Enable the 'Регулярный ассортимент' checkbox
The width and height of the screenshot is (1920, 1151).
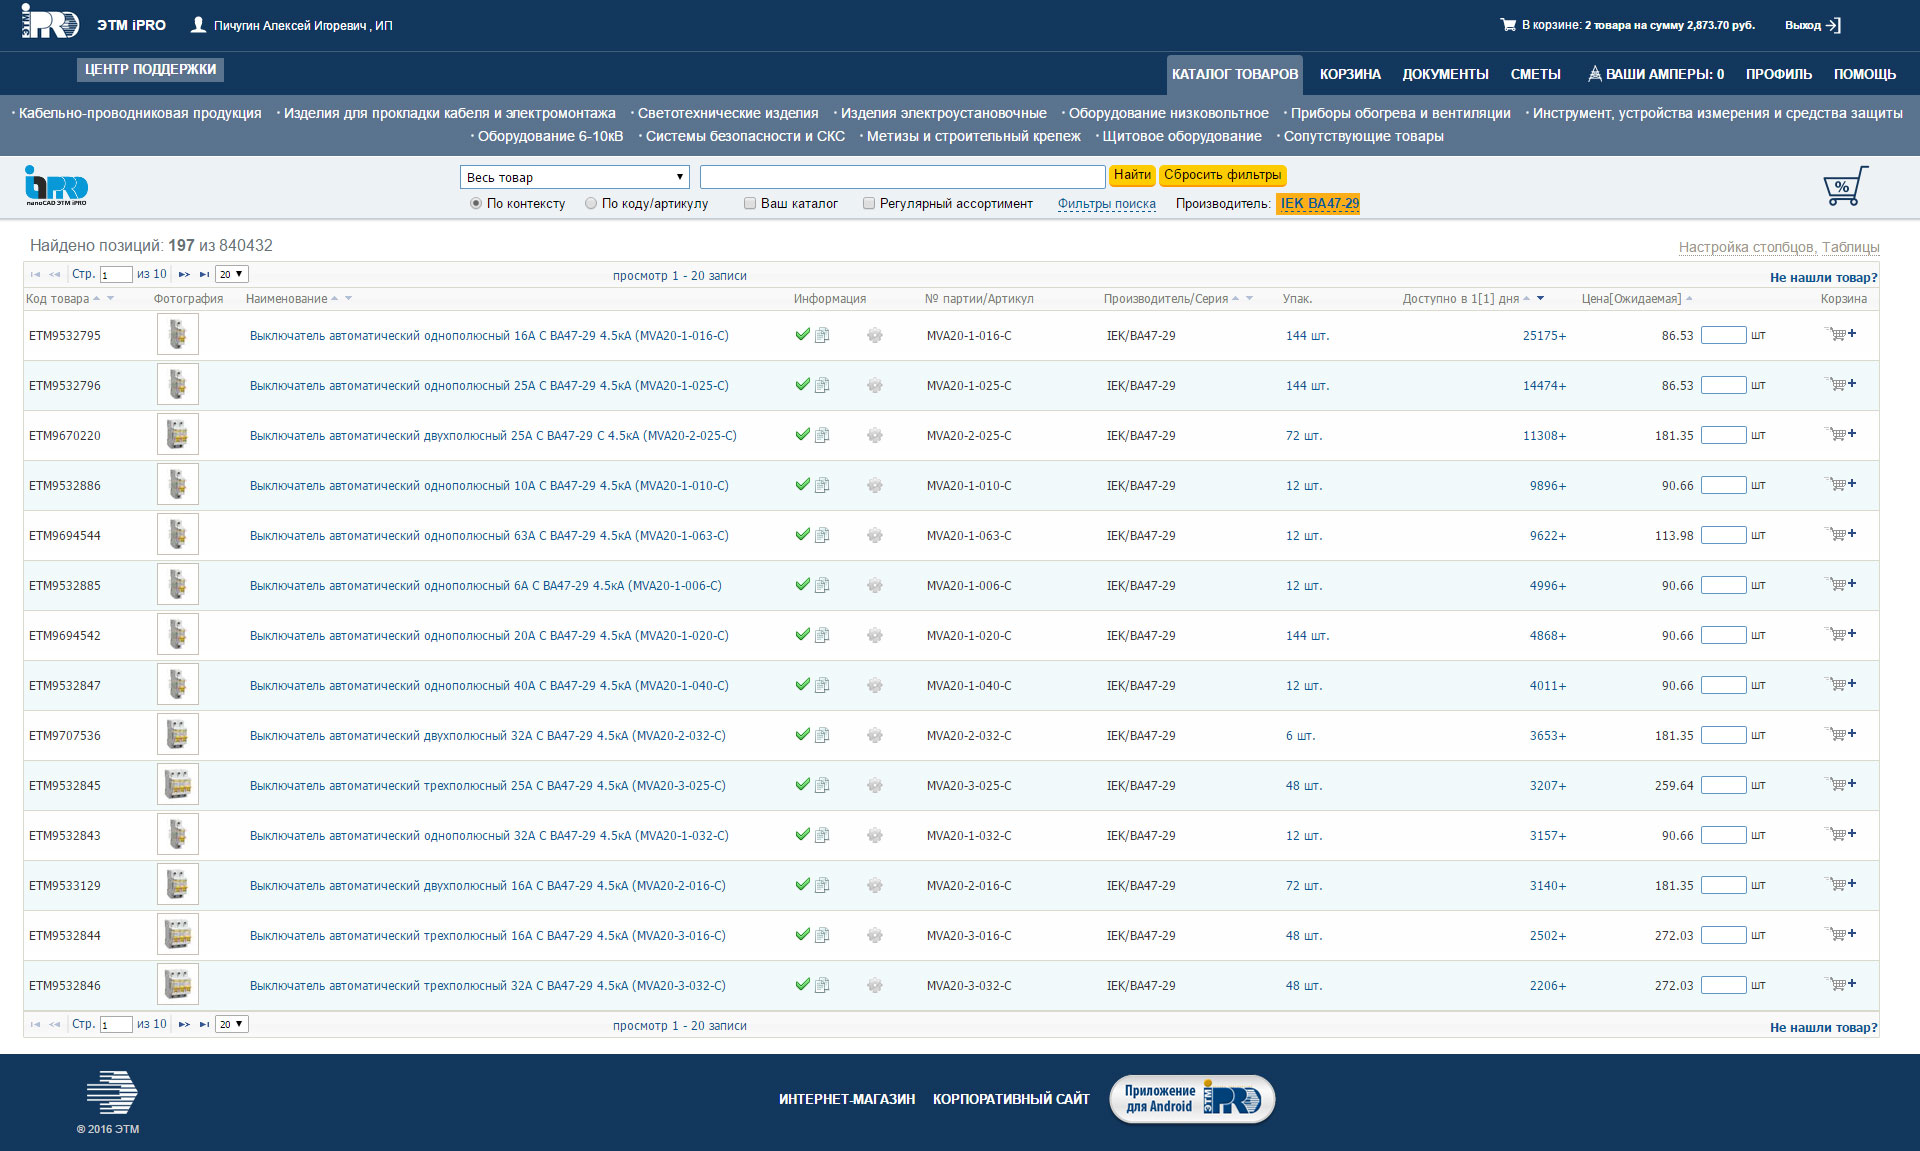(x=869, y=203)
